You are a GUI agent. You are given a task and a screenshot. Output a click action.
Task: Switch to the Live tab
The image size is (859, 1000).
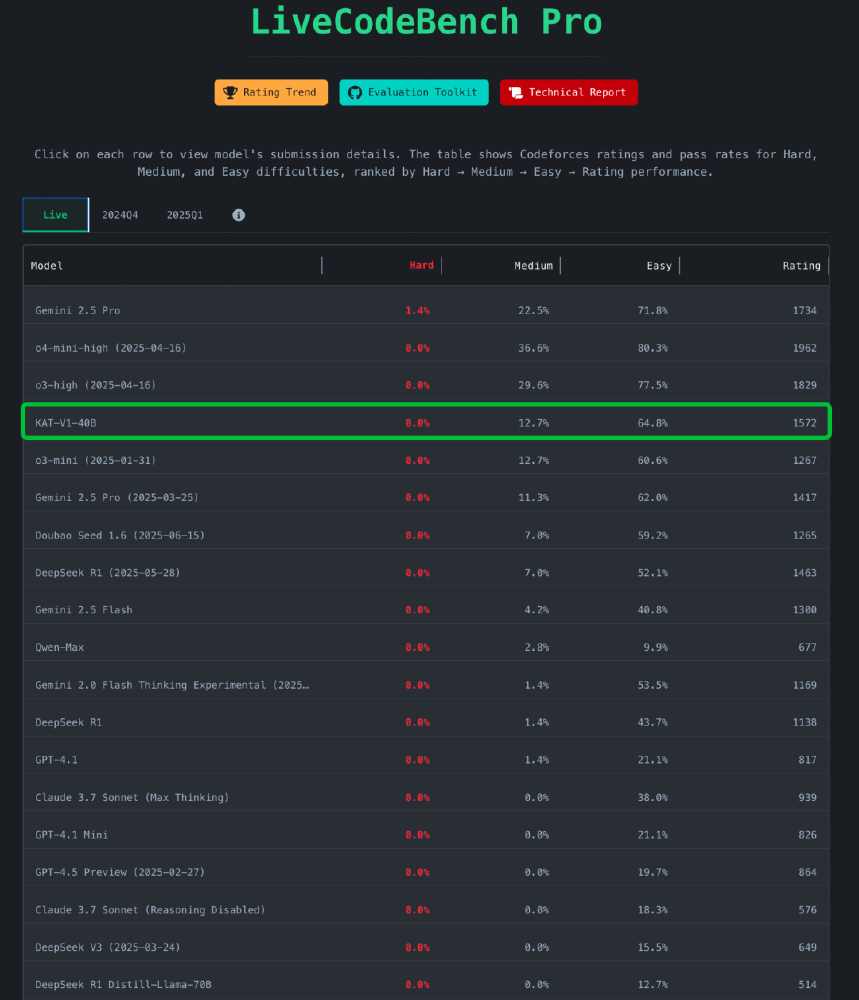[x=55, y=215]
